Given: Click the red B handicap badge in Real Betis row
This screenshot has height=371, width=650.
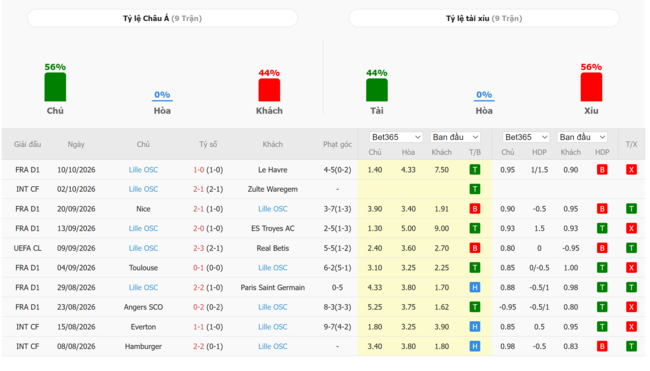Looking at the screenshot, I should [602, 248].
